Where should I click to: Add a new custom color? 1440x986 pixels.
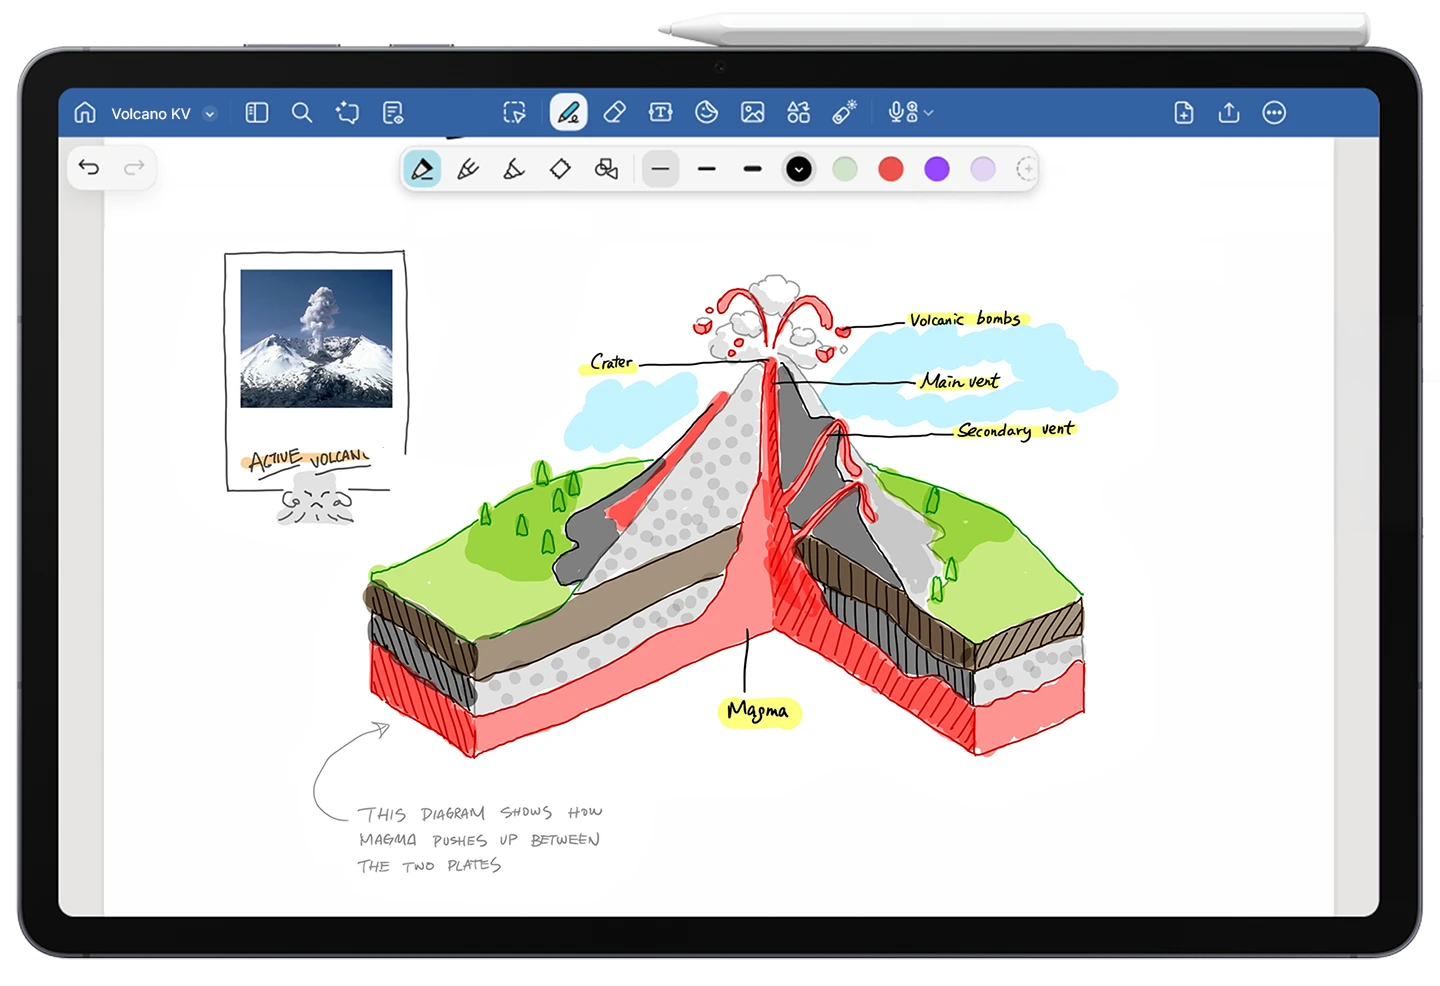coord(1026,169)
